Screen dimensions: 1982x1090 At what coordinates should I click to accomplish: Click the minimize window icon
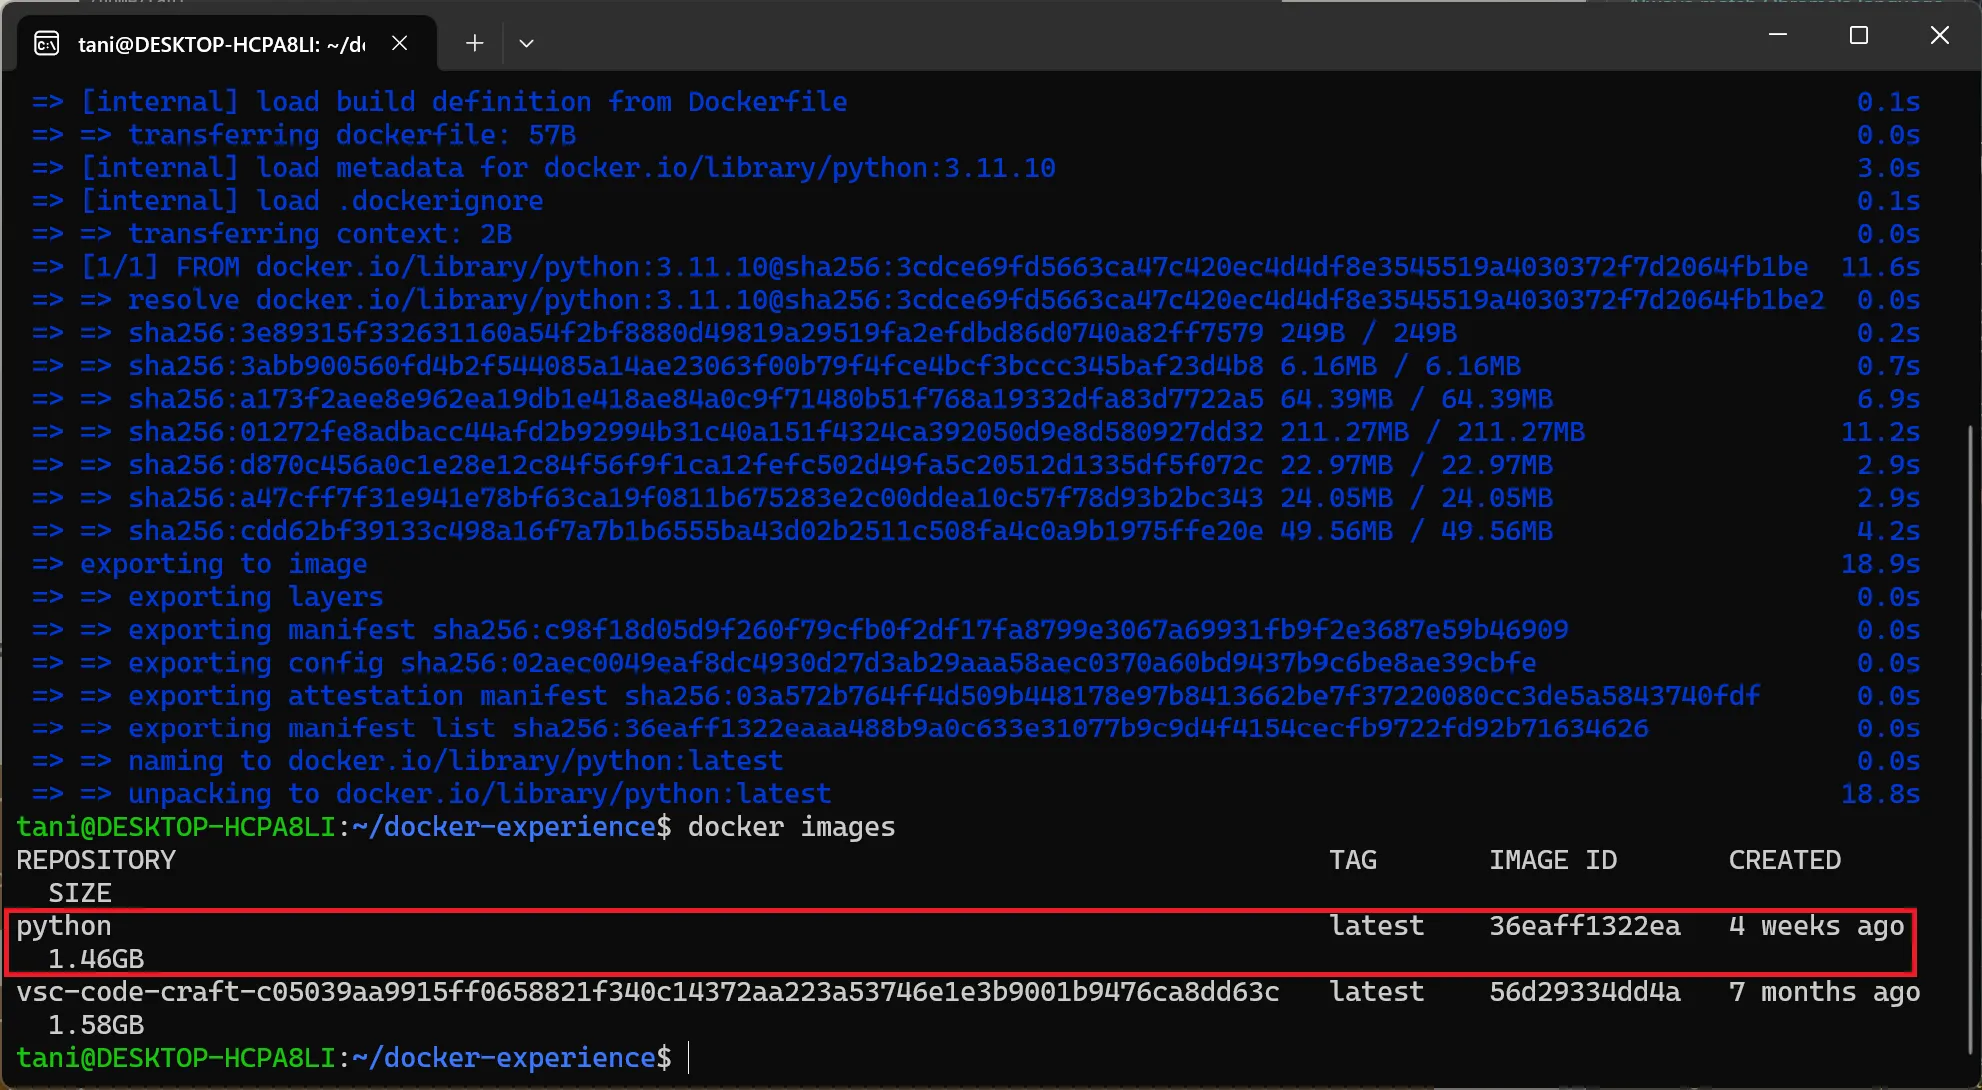(x=1777, y=35)
